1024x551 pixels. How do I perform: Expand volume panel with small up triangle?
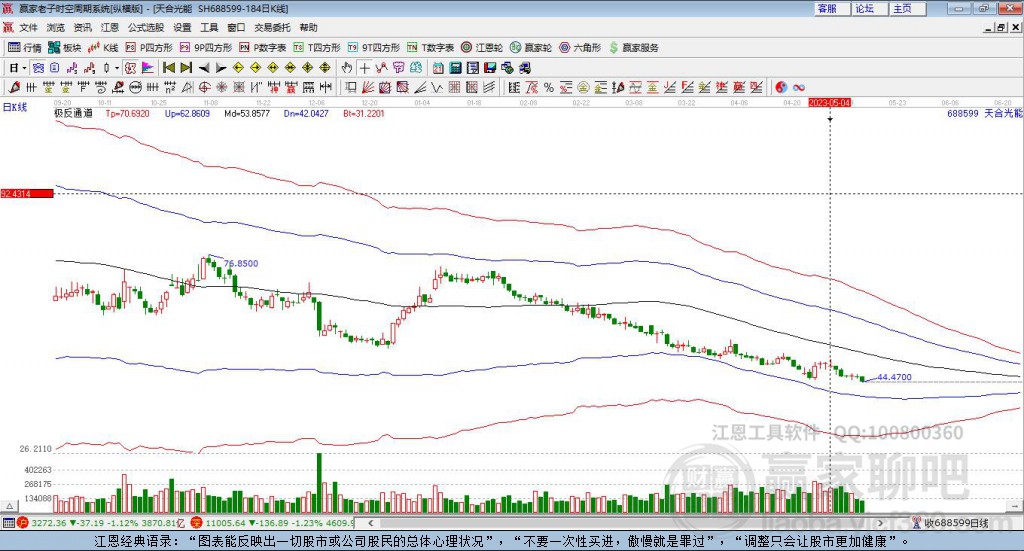[x=9, y=506]
